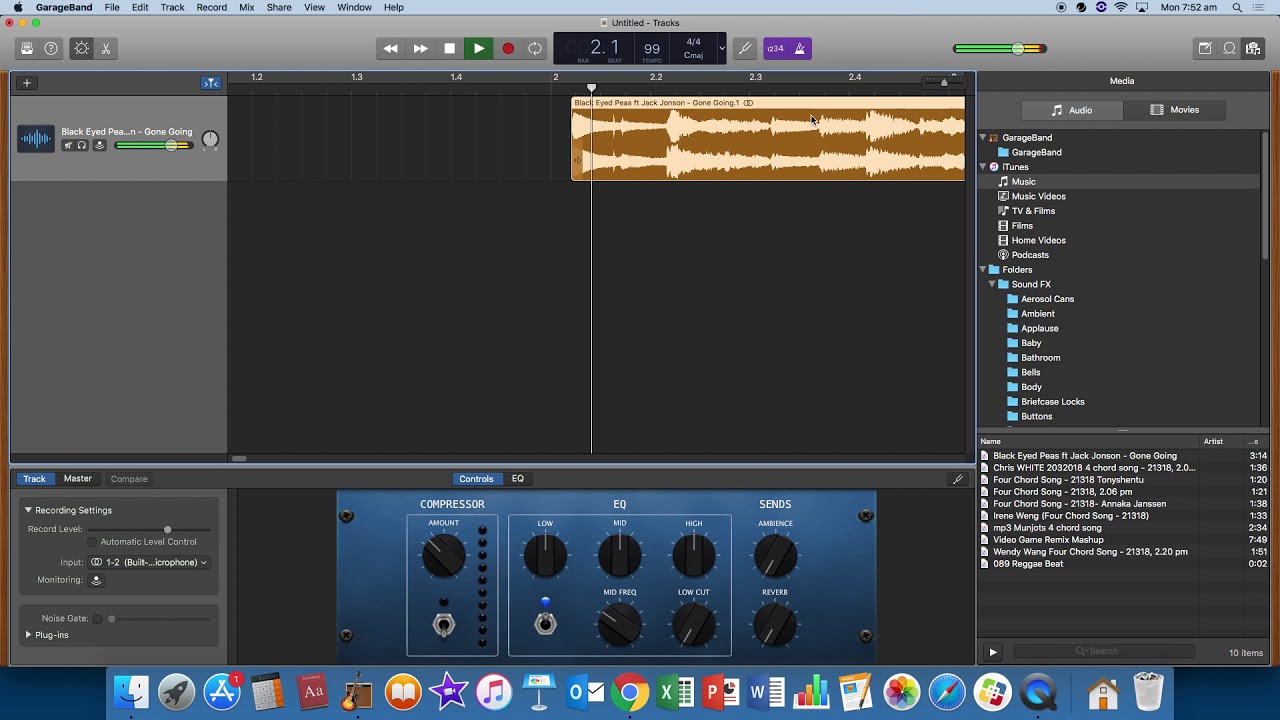The image size is (1280, 720).
Task: Collapse the iTunes tree triangle
Action: coord(983,167)
